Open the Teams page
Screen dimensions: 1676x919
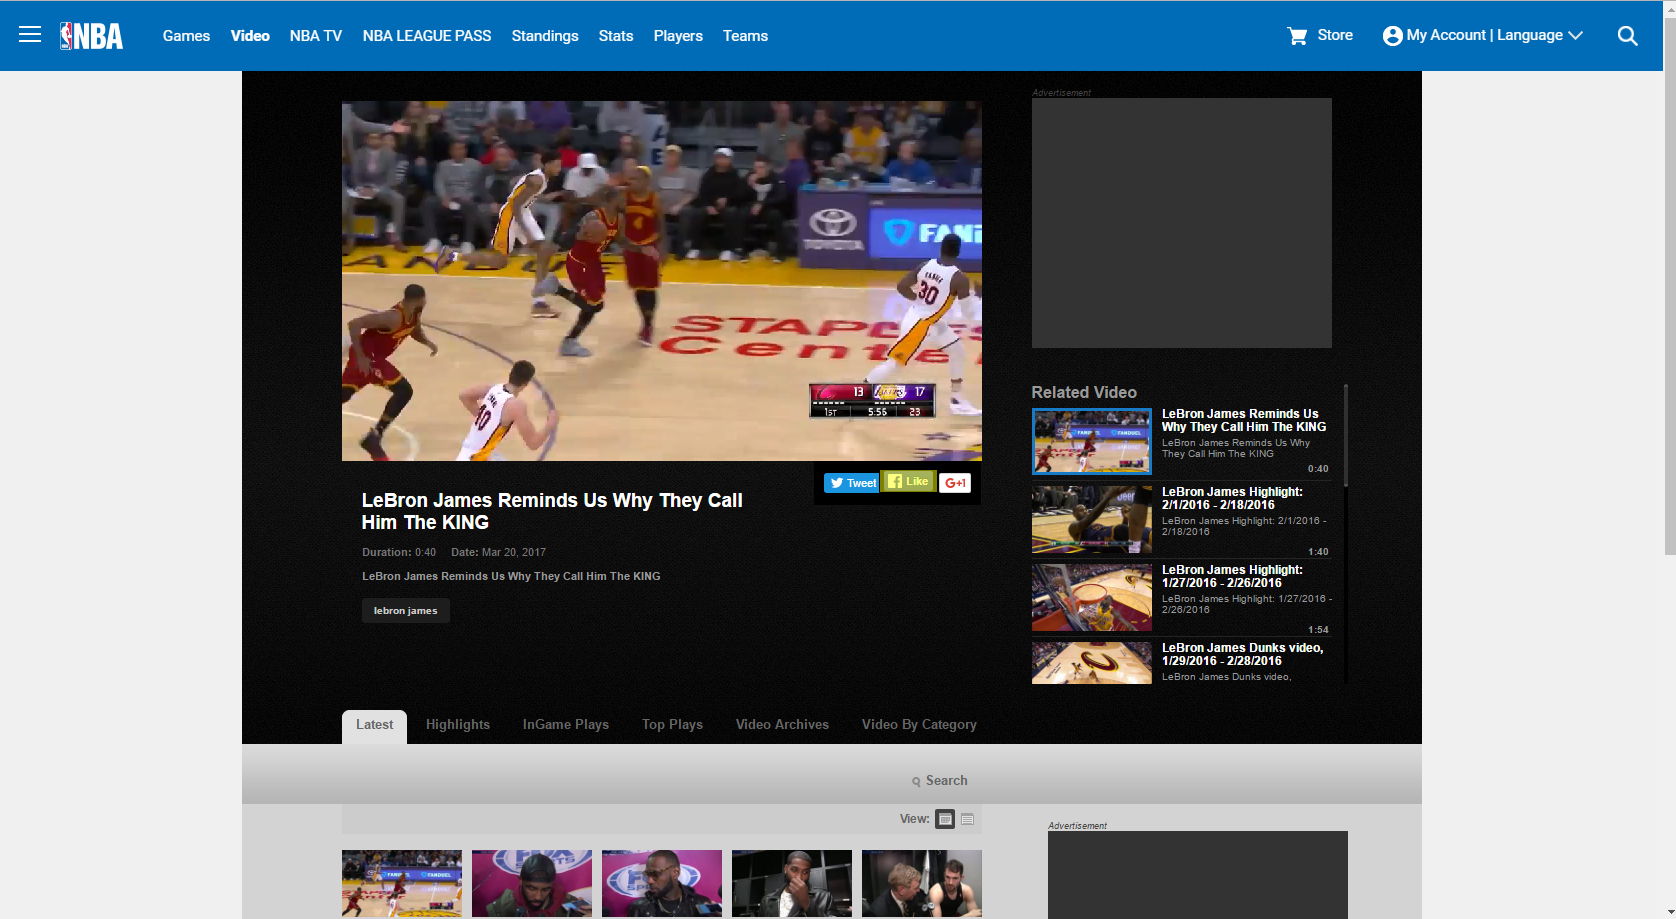(745, 36)
